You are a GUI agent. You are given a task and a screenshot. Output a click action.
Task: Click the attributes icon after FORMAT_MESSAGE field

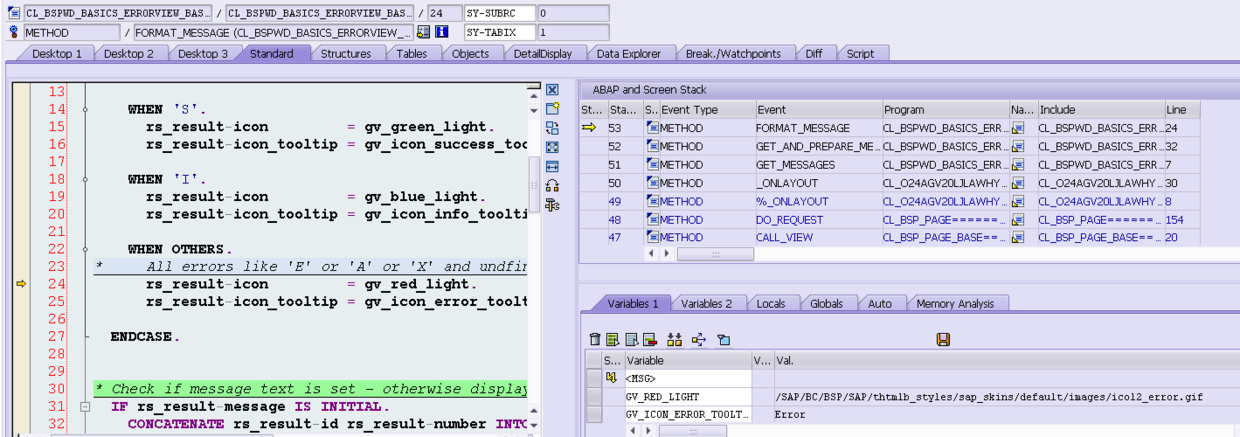coord(424,32)
